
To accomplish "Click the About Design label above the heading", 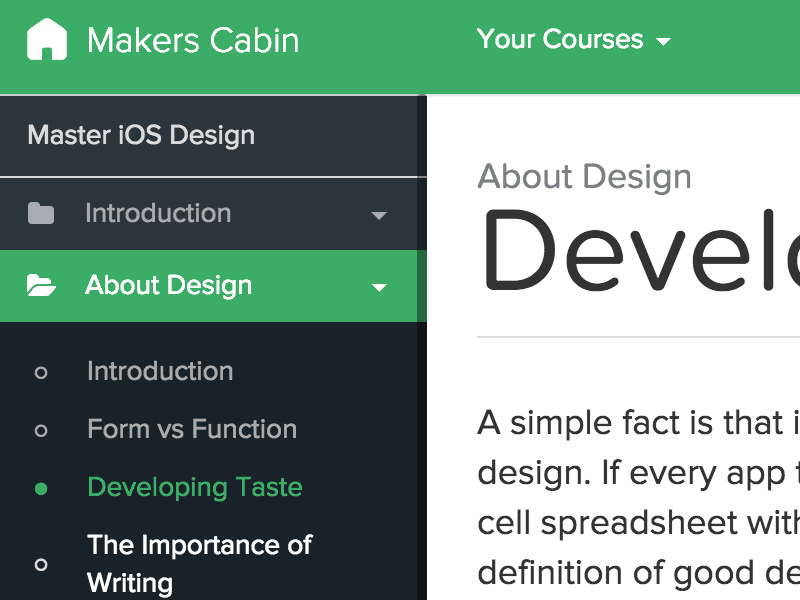I will (x=585, y=176).
